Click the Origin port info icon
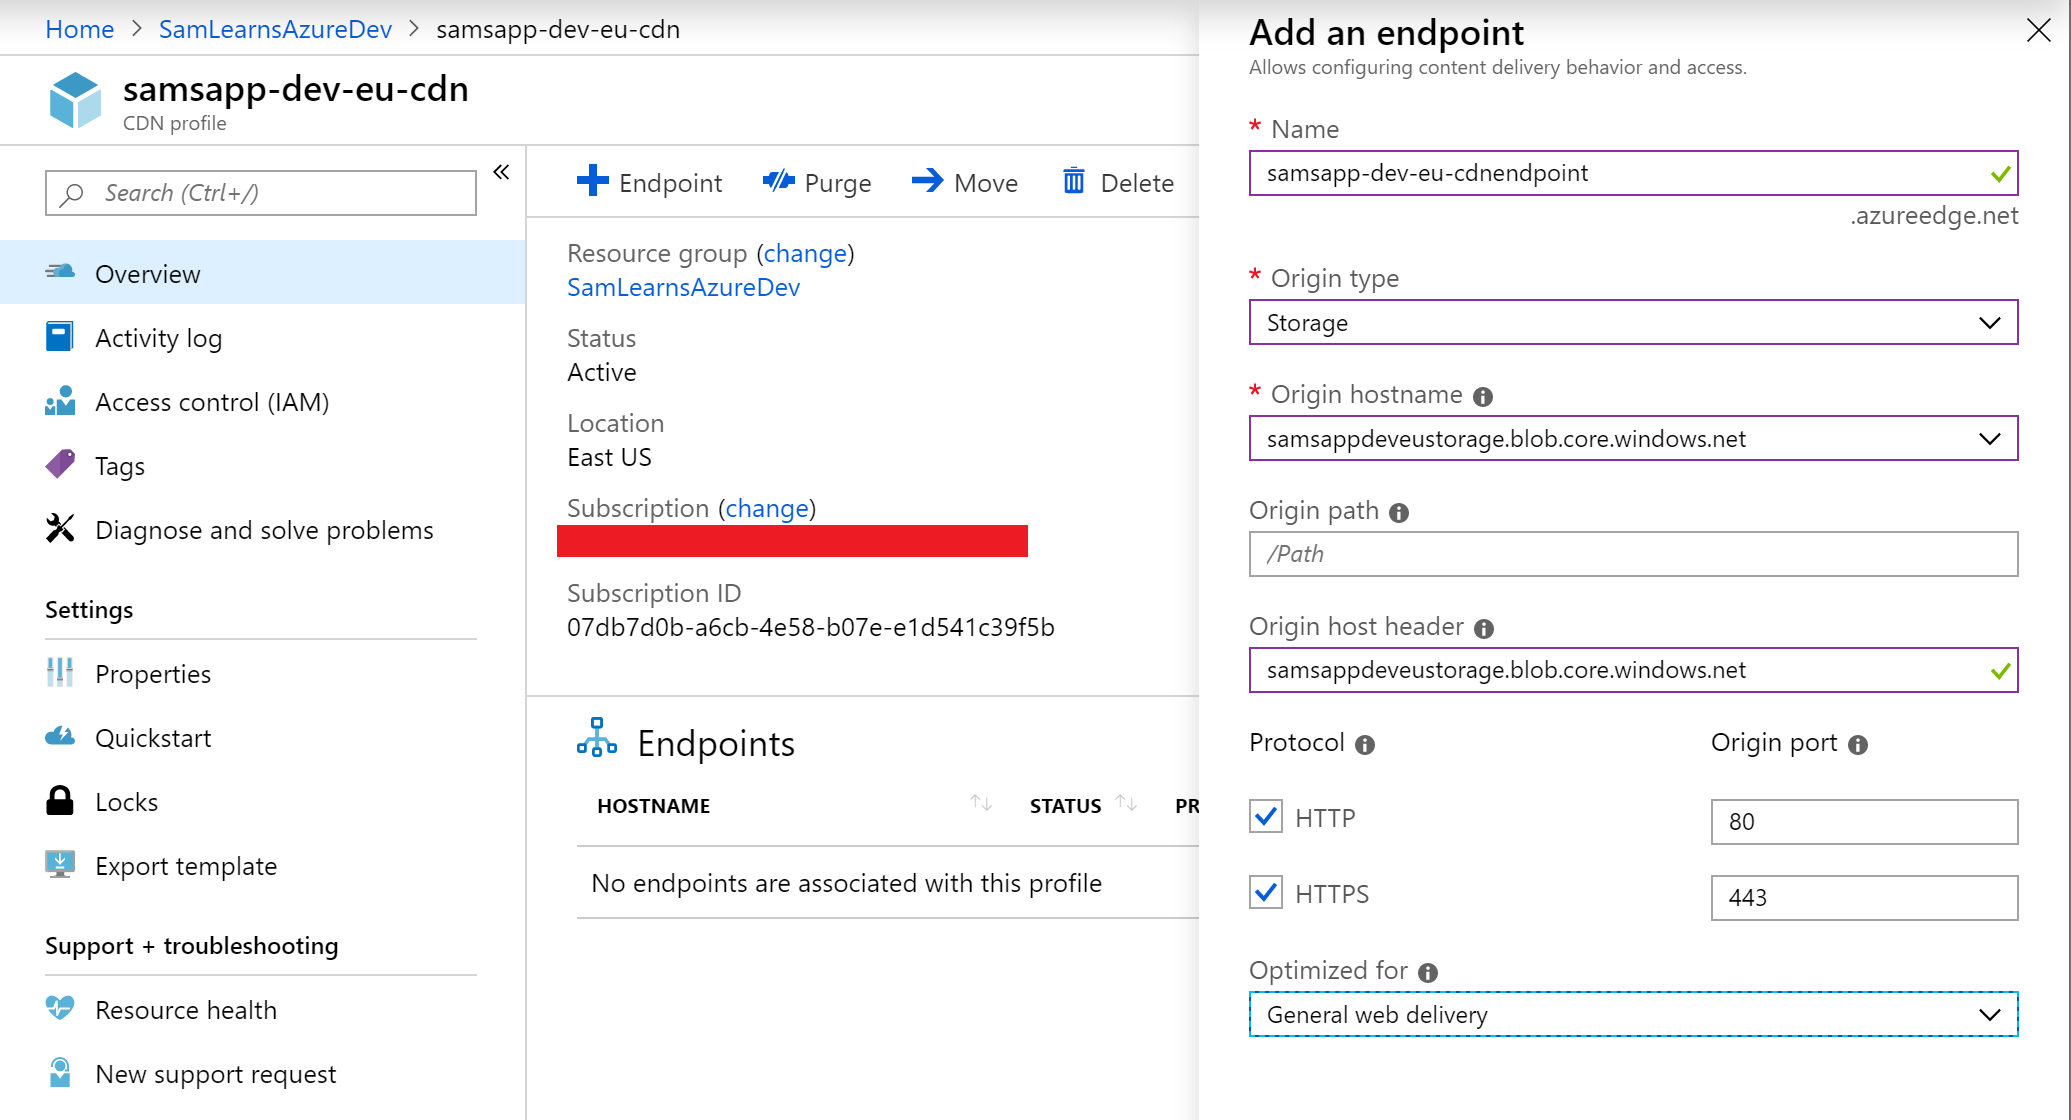Screen dimensions: 2071x1120 pos(1858,745)
